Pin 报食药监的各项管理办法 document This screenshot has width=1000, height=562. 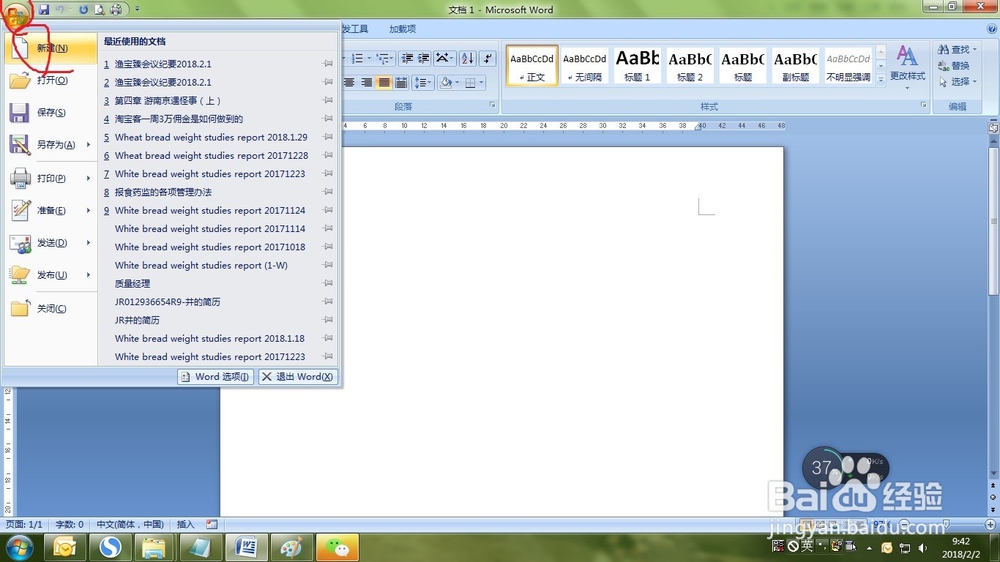[328, 192]
